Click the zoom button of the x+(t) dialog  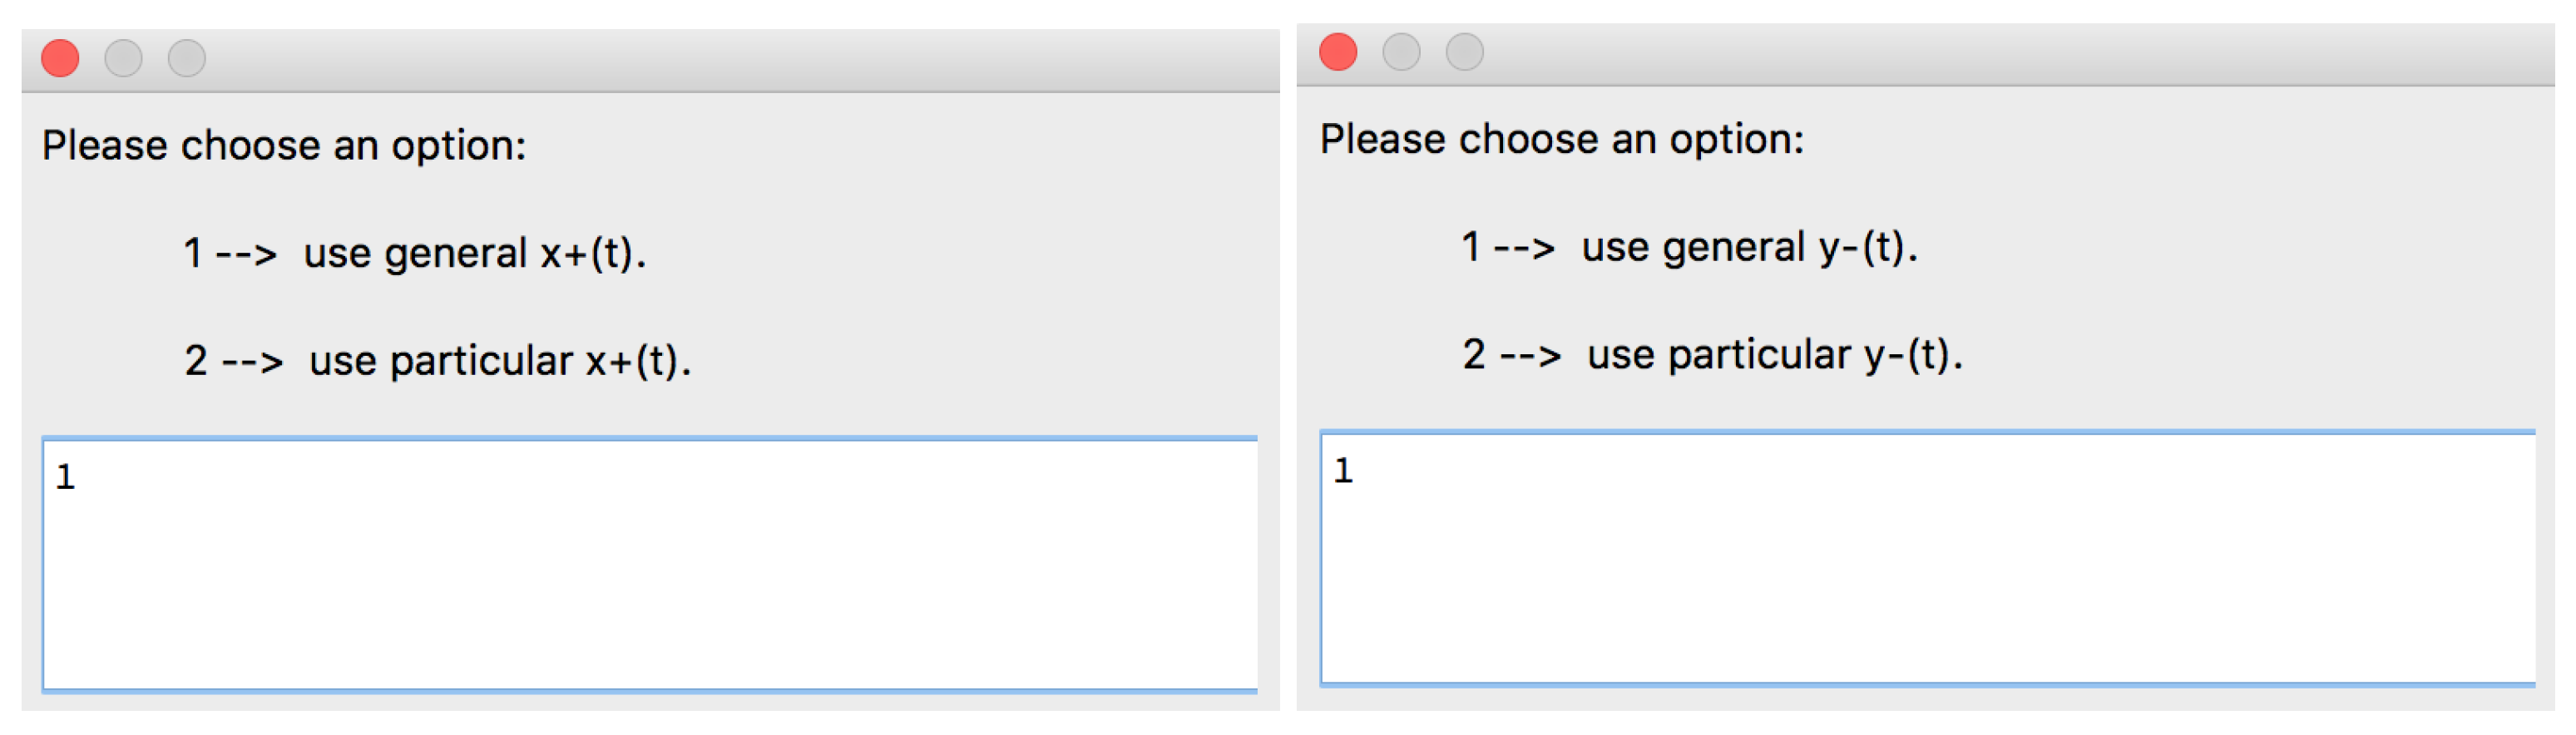(x=187, y=58)
